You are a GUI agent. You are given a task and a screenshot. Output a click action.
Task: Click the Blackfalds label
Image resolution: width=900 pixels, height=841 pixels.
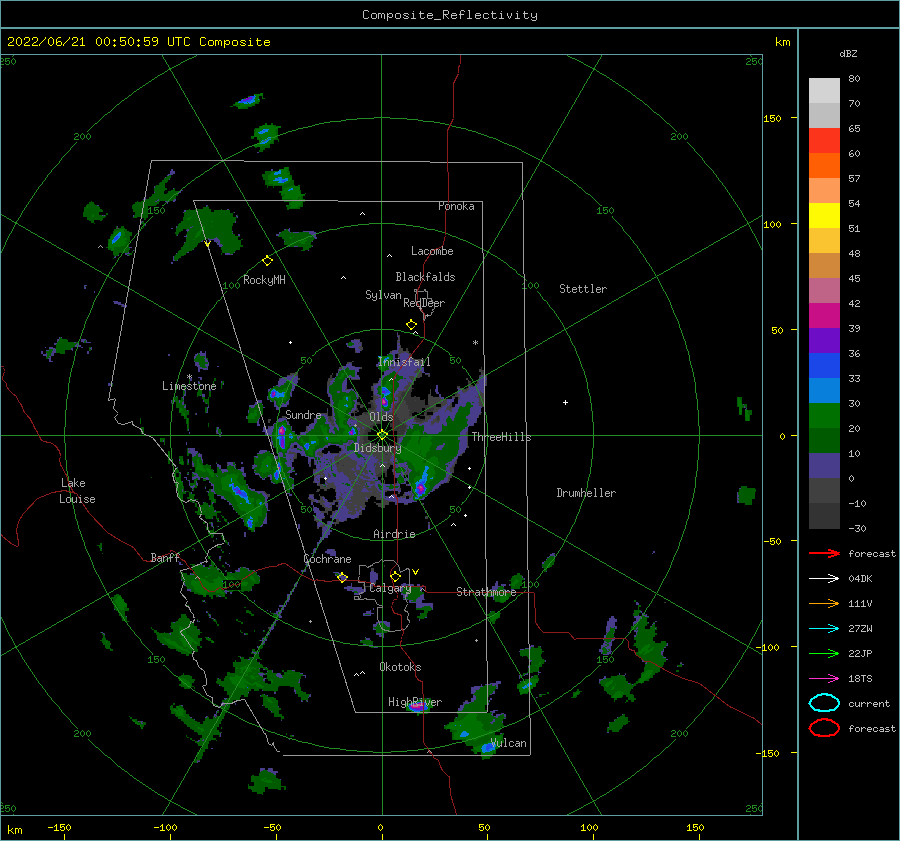(x=425, y=277)
